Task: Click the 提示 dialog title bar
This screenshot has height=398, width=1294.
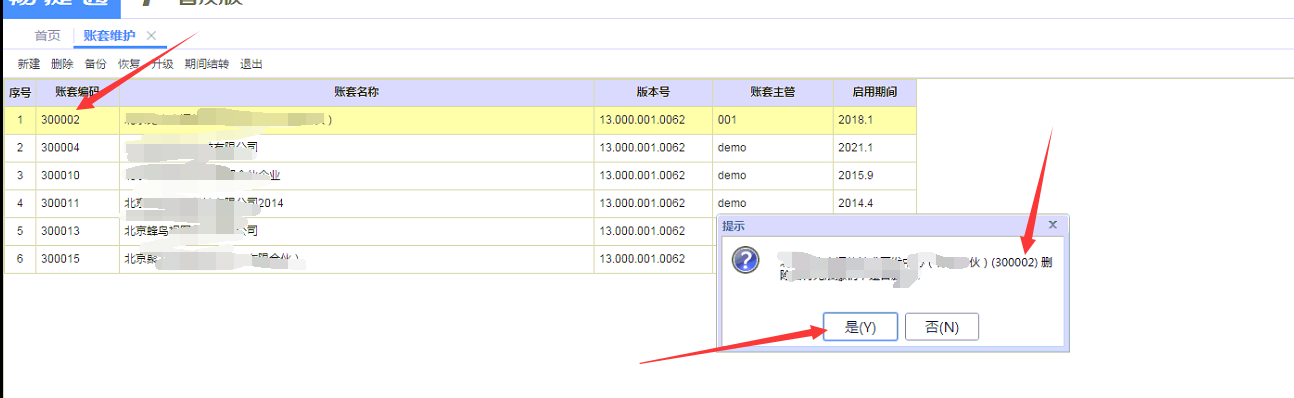Action: click(x=893, y=226)
